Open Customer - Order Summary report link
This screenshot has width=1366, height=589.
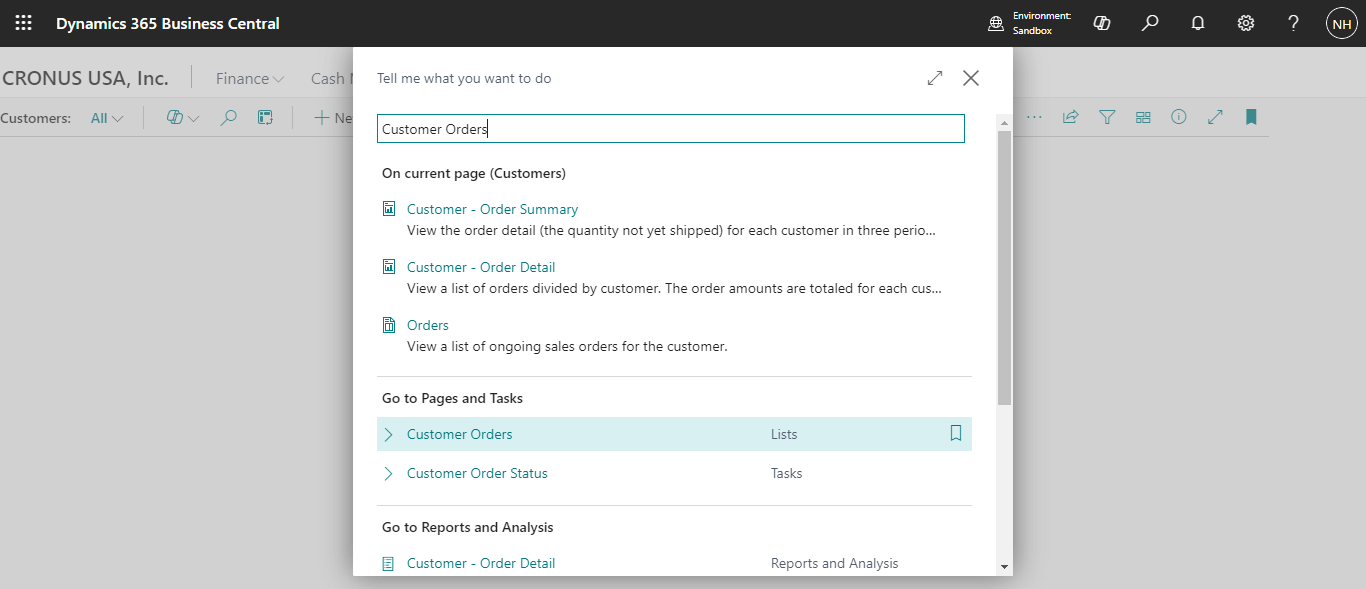point(492,209)
